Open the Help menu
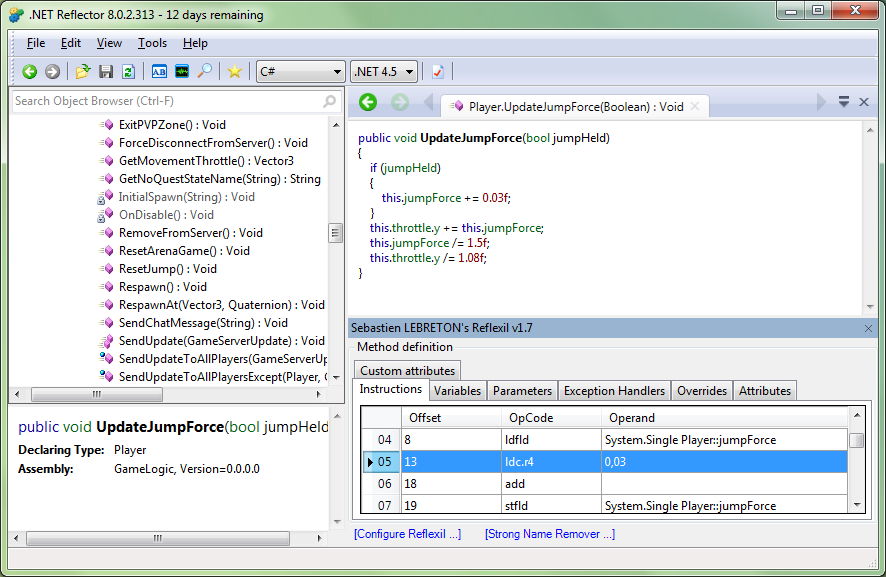This screenshot has width=886, height=577. [x=195, y=43]
